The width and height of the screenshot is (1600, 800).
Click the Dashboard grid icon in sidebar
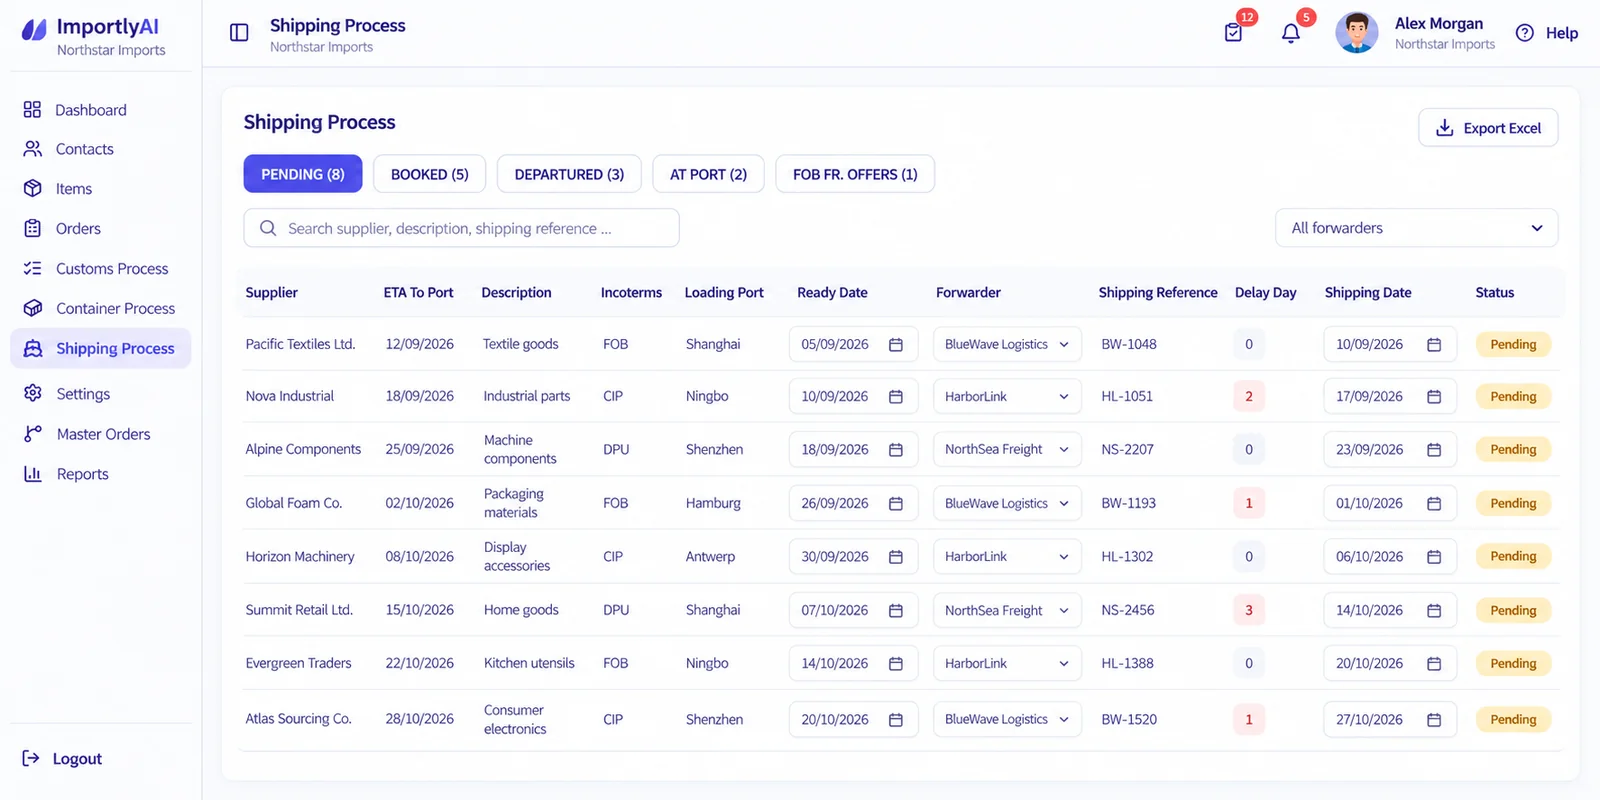pyautogui.click(x=33, y=110)
